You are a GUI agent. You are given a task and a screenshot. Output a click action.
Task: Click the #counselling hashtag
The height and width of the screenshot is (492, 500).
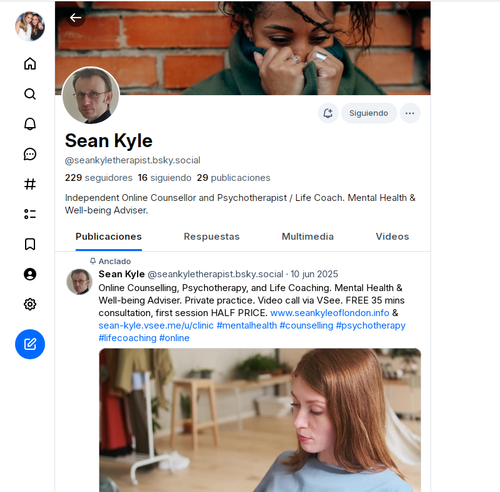306,326
